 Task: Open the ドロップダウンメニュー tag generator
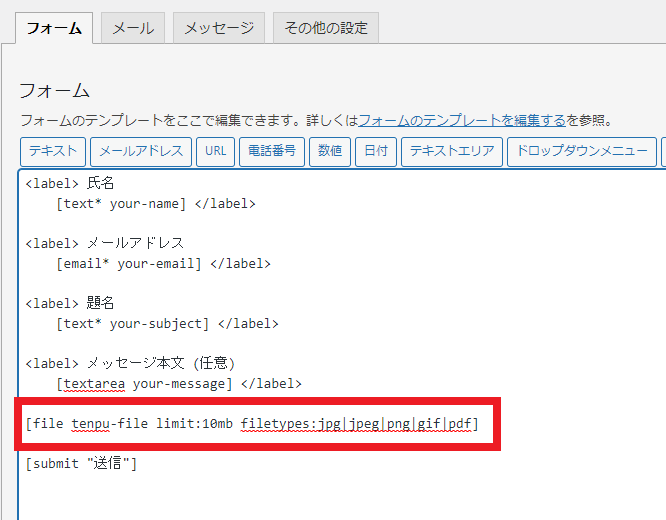pyautogui.click(x=581, y=152)
